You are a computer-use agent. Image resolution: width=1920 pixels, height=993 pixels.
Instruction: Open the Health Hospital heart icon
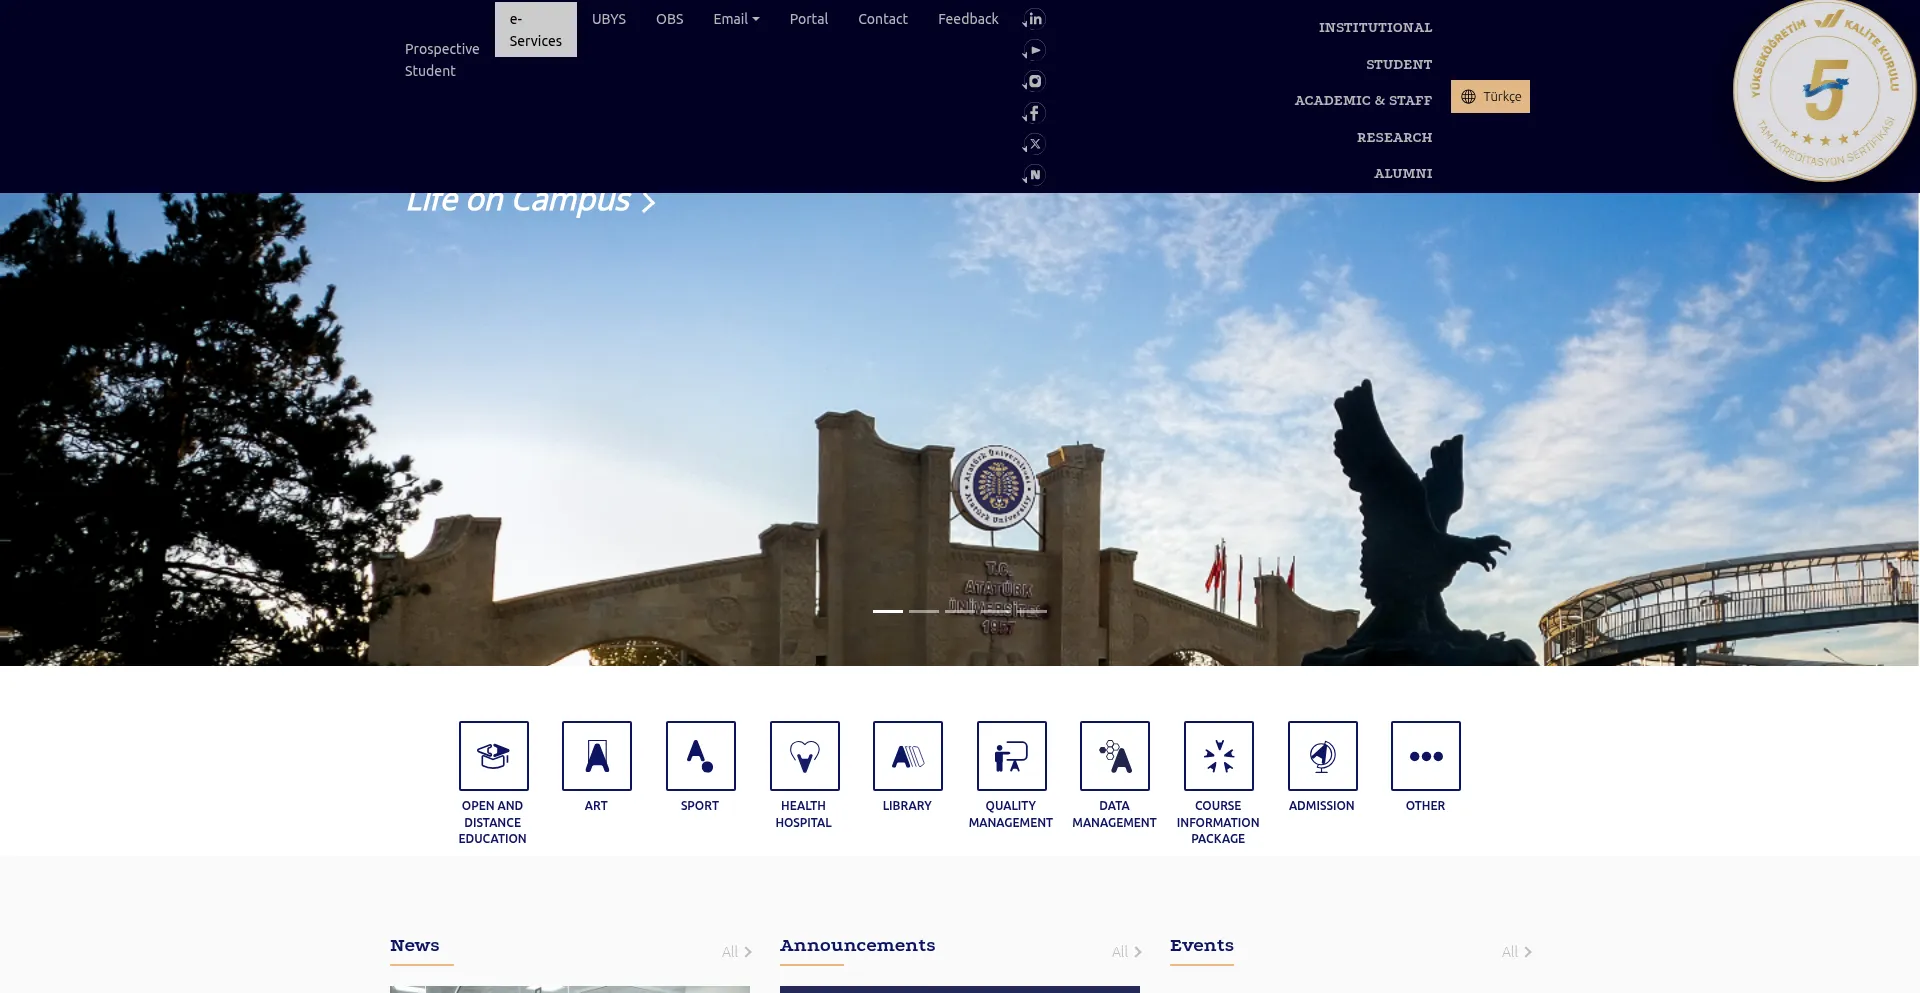[x=804, y=756]
